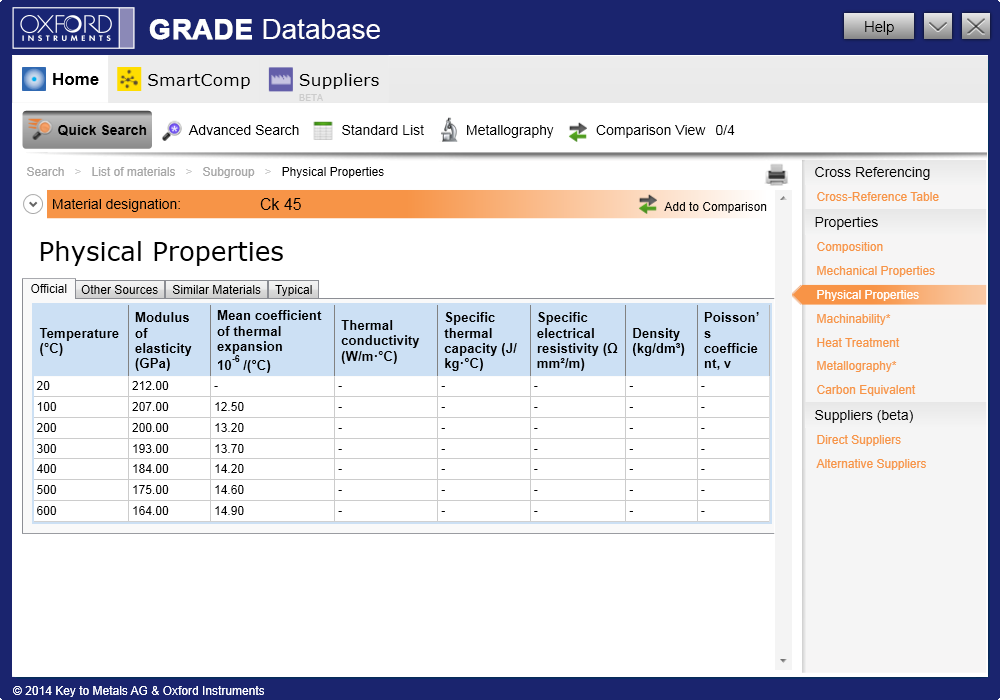The width and height of the screenshot is (1000, 700).
Task: Select the Other Sources tab
Action: pos(119,289)
